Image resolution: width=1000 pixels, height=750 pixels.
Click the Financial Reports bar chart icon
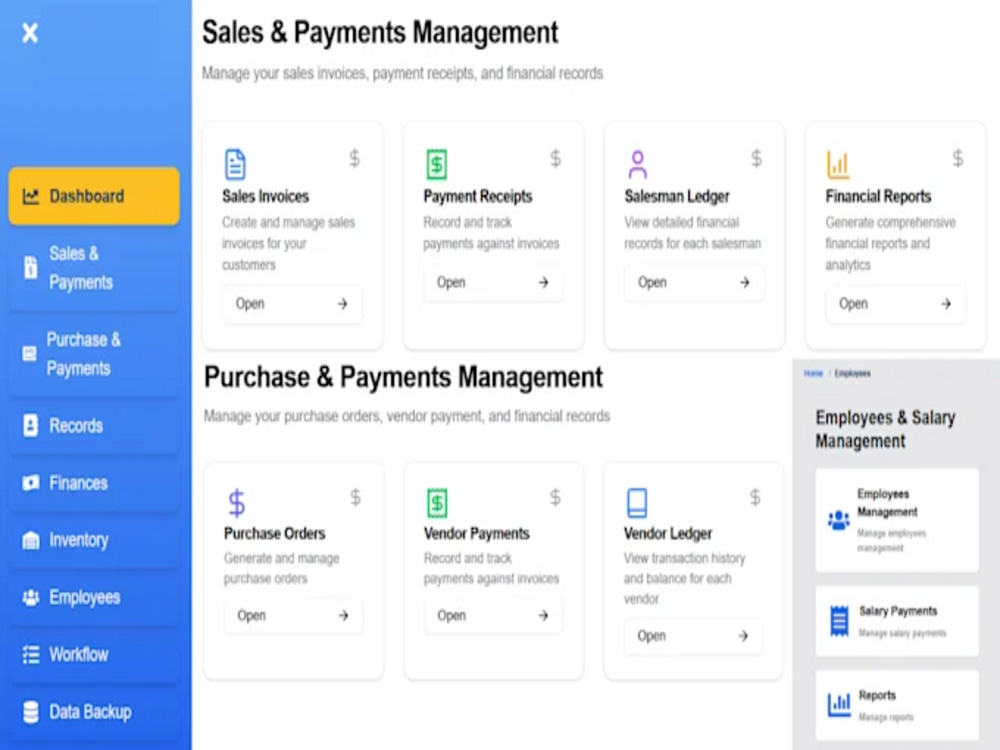pos(838,164)
